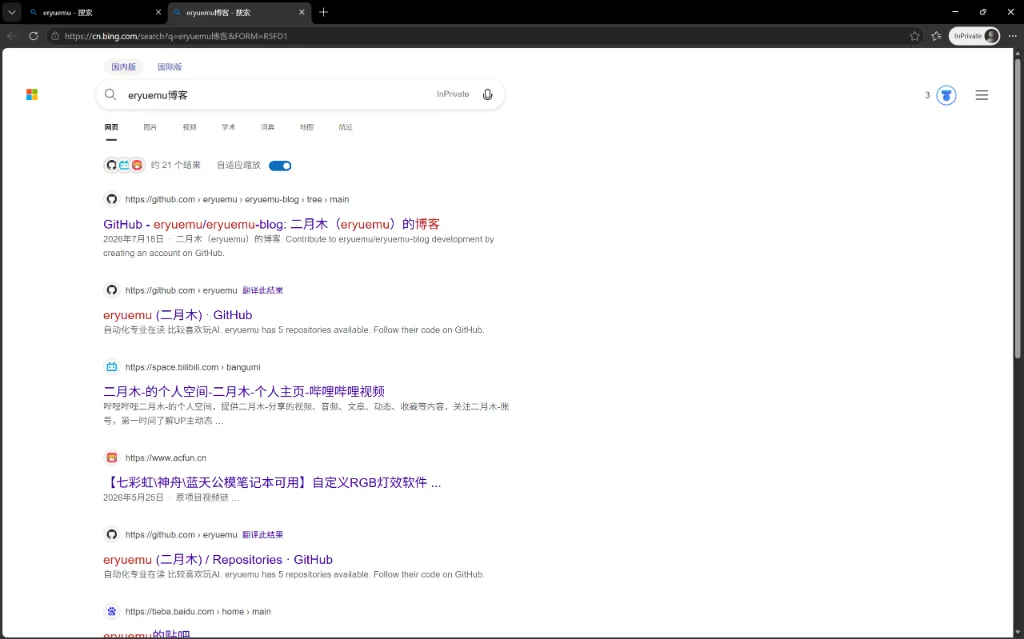Select the 视频 search tab

point(189,127)
